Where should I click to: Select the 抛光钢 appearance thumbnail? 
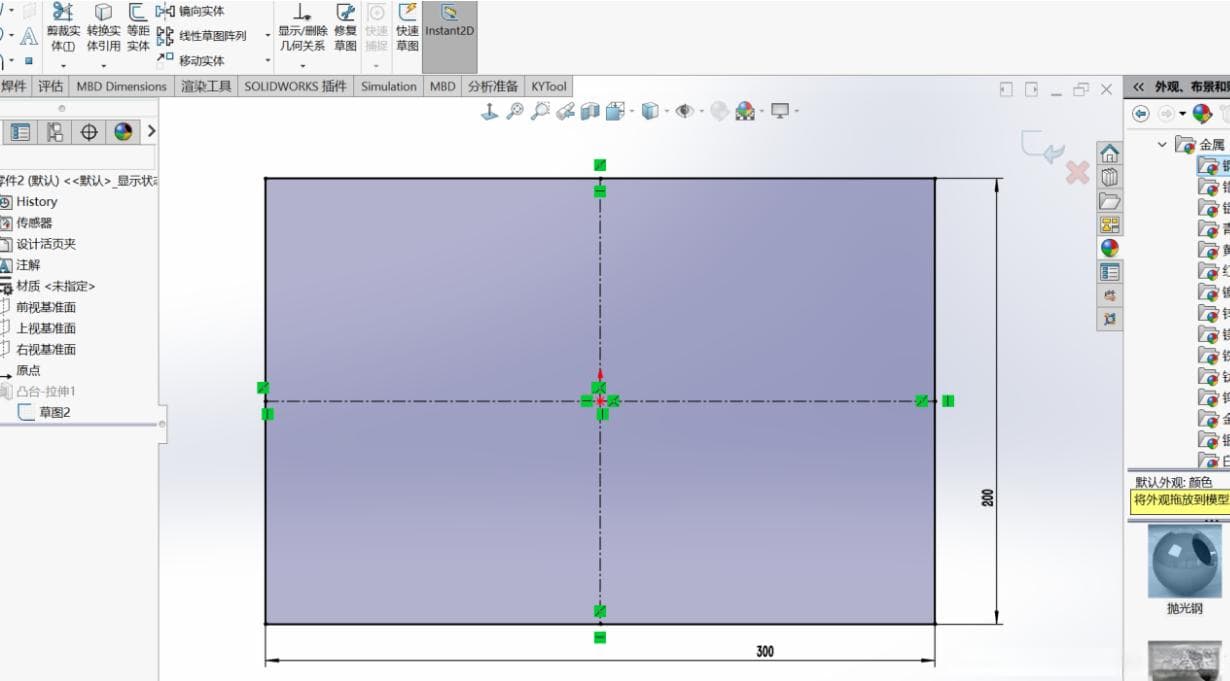tap(1185, 560)
